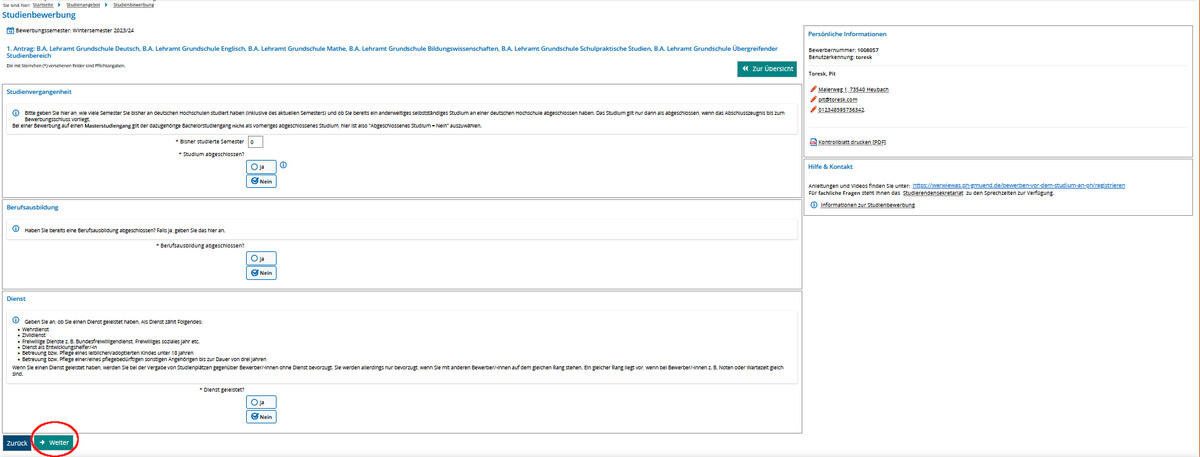The width and height of the screenshot is (1200, 457).
Task: Click the Zur Übersicht button
Action: click(x=766, y=69)
